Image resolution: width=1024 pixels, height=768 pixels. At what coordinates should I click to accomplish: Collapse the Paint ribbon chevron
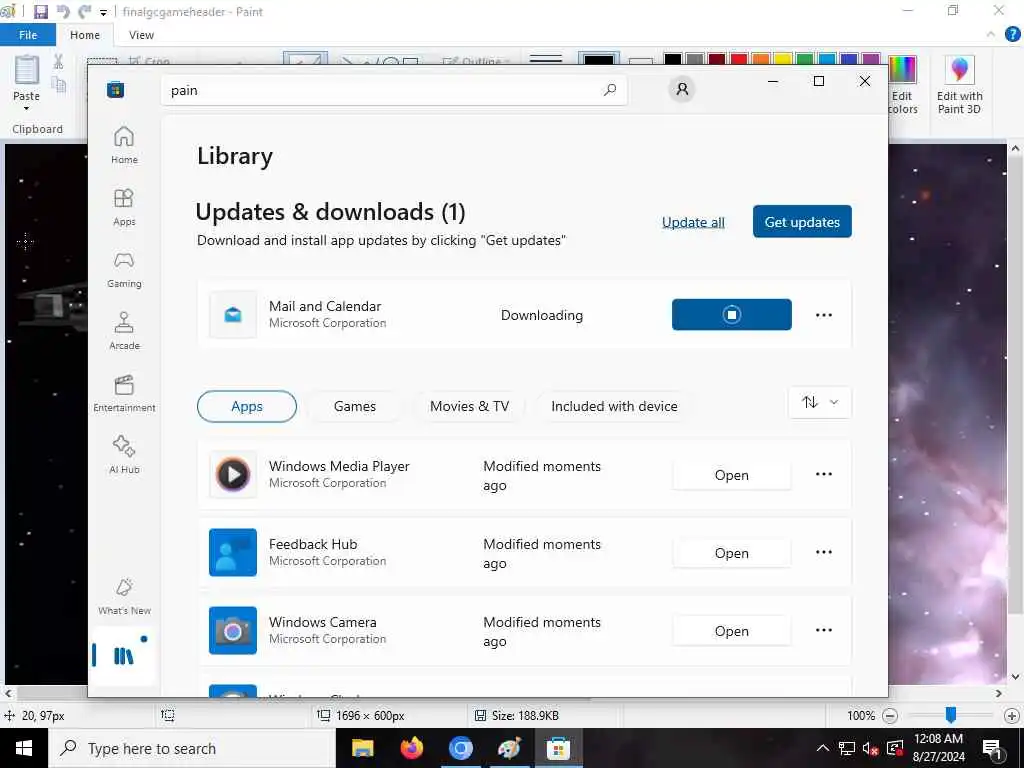tap(991, 34)
